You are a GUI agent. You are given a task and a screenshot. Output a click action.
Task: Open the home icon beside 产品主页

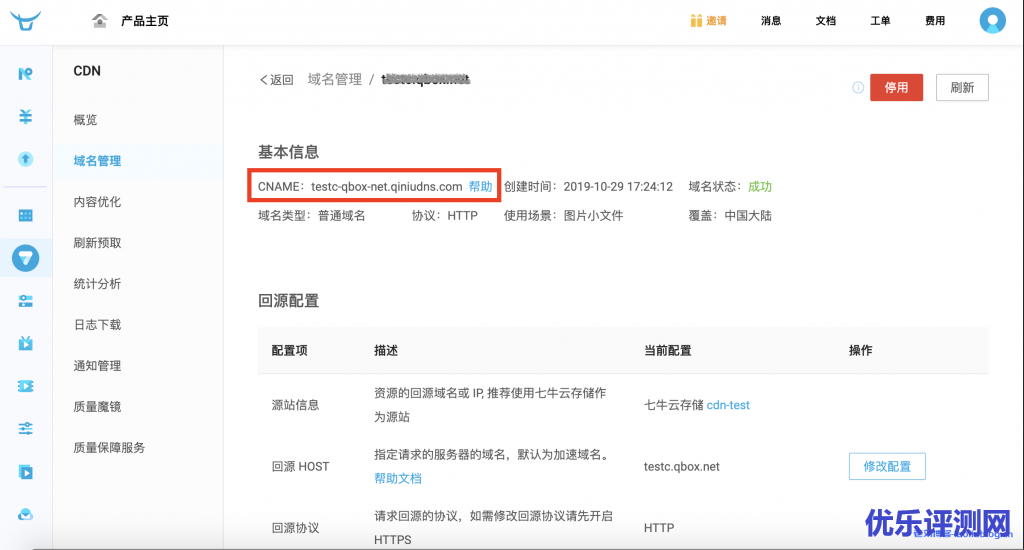(x=99, y=21)
